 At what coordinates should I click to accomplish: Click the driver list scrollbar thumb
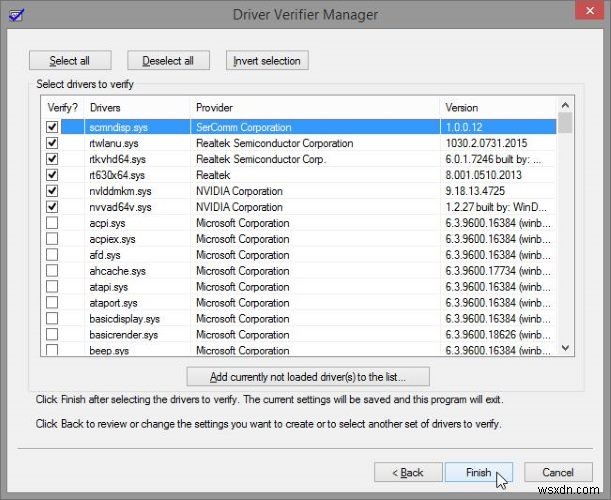click(x=565, y=123)
